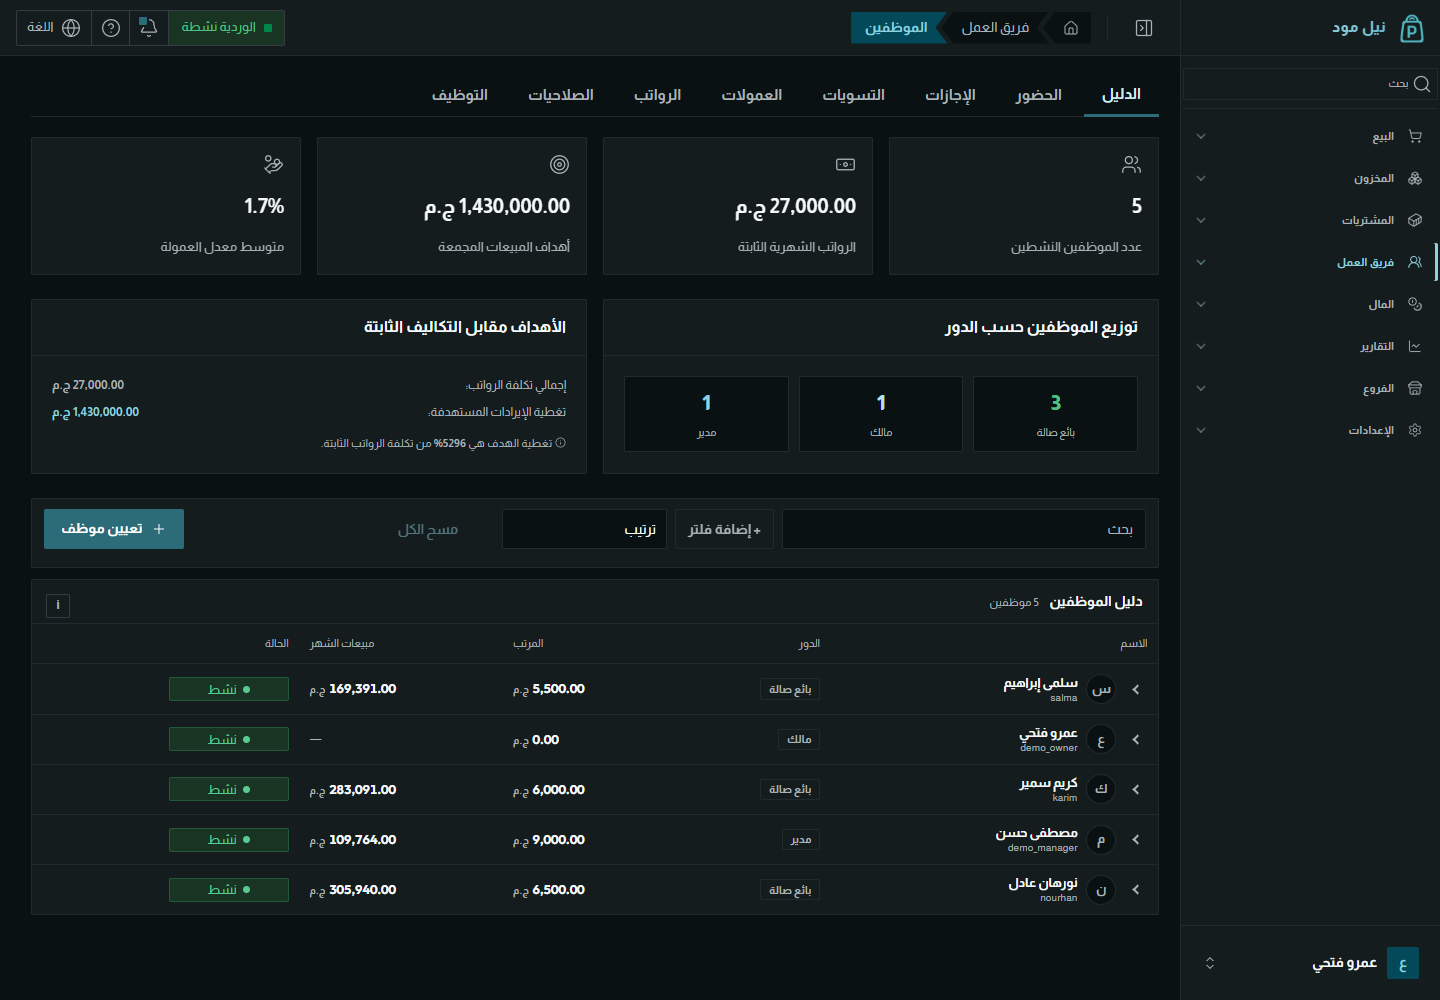Select the التوظيف tab
Viewport: 1440px width, 1000px height.
[x=460, y=95]
